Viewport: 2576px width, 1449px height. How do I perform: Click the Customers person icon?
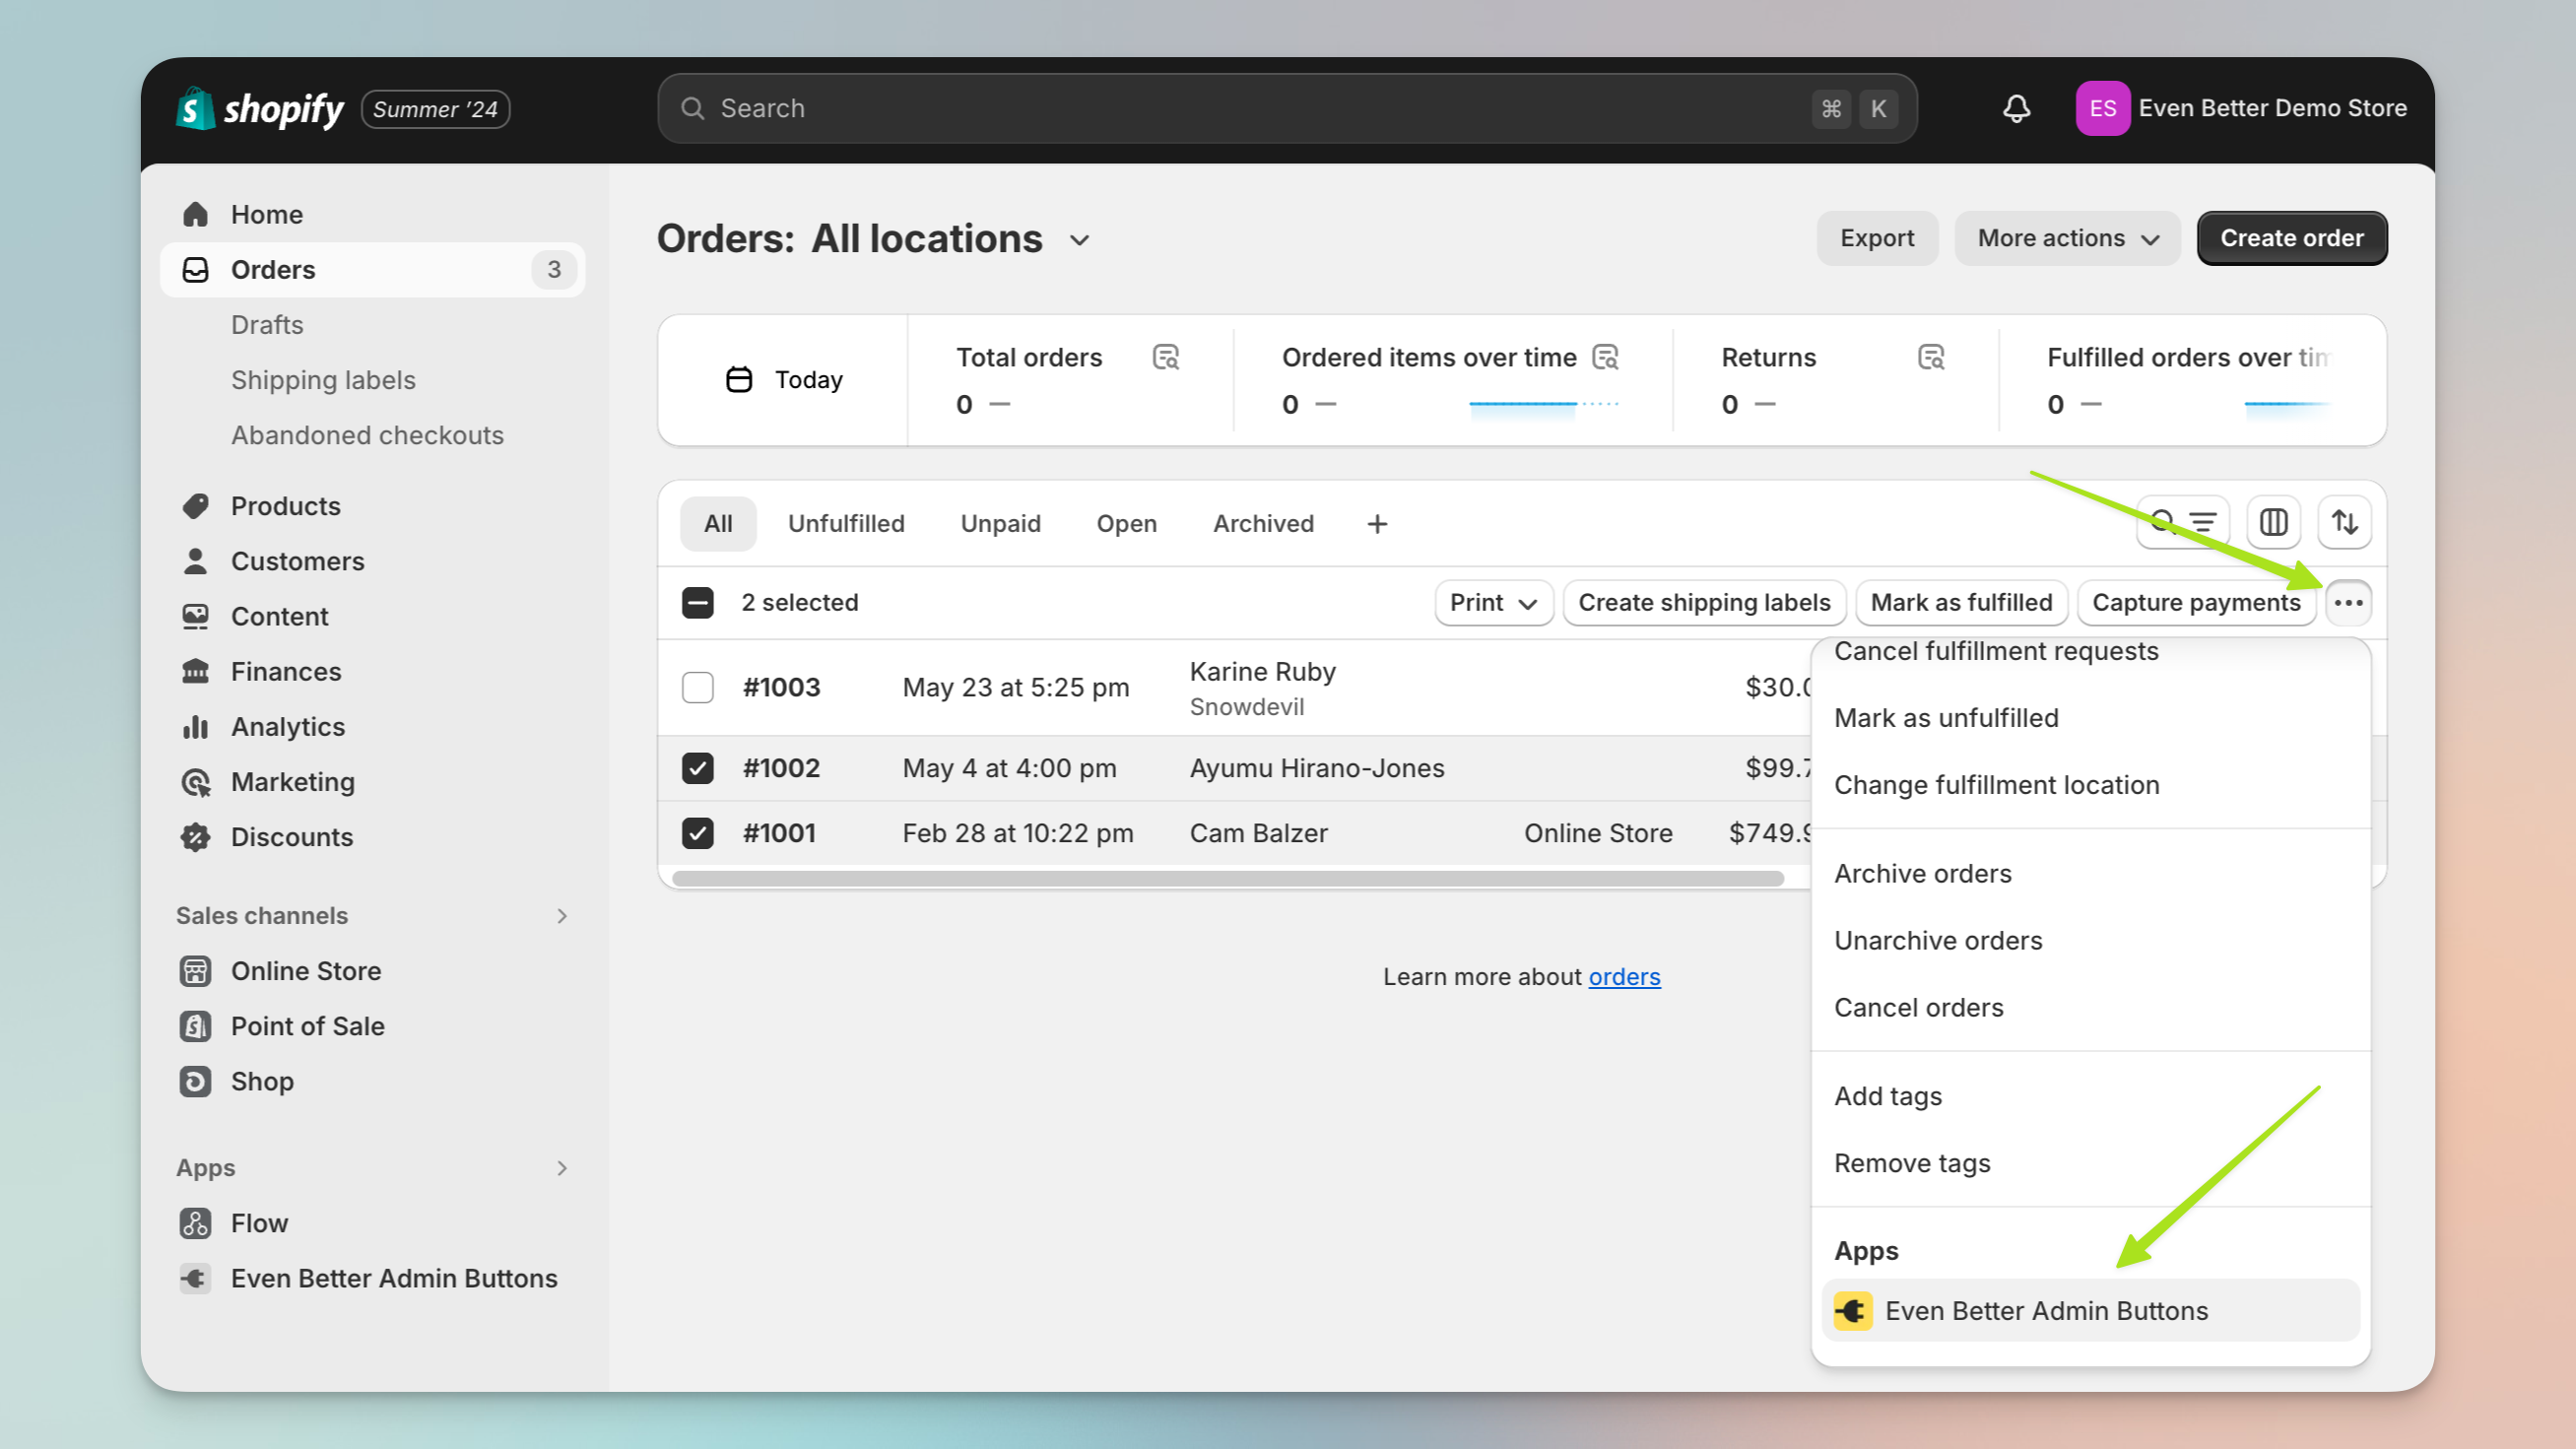pyautogui.click(x=195, y=561)
